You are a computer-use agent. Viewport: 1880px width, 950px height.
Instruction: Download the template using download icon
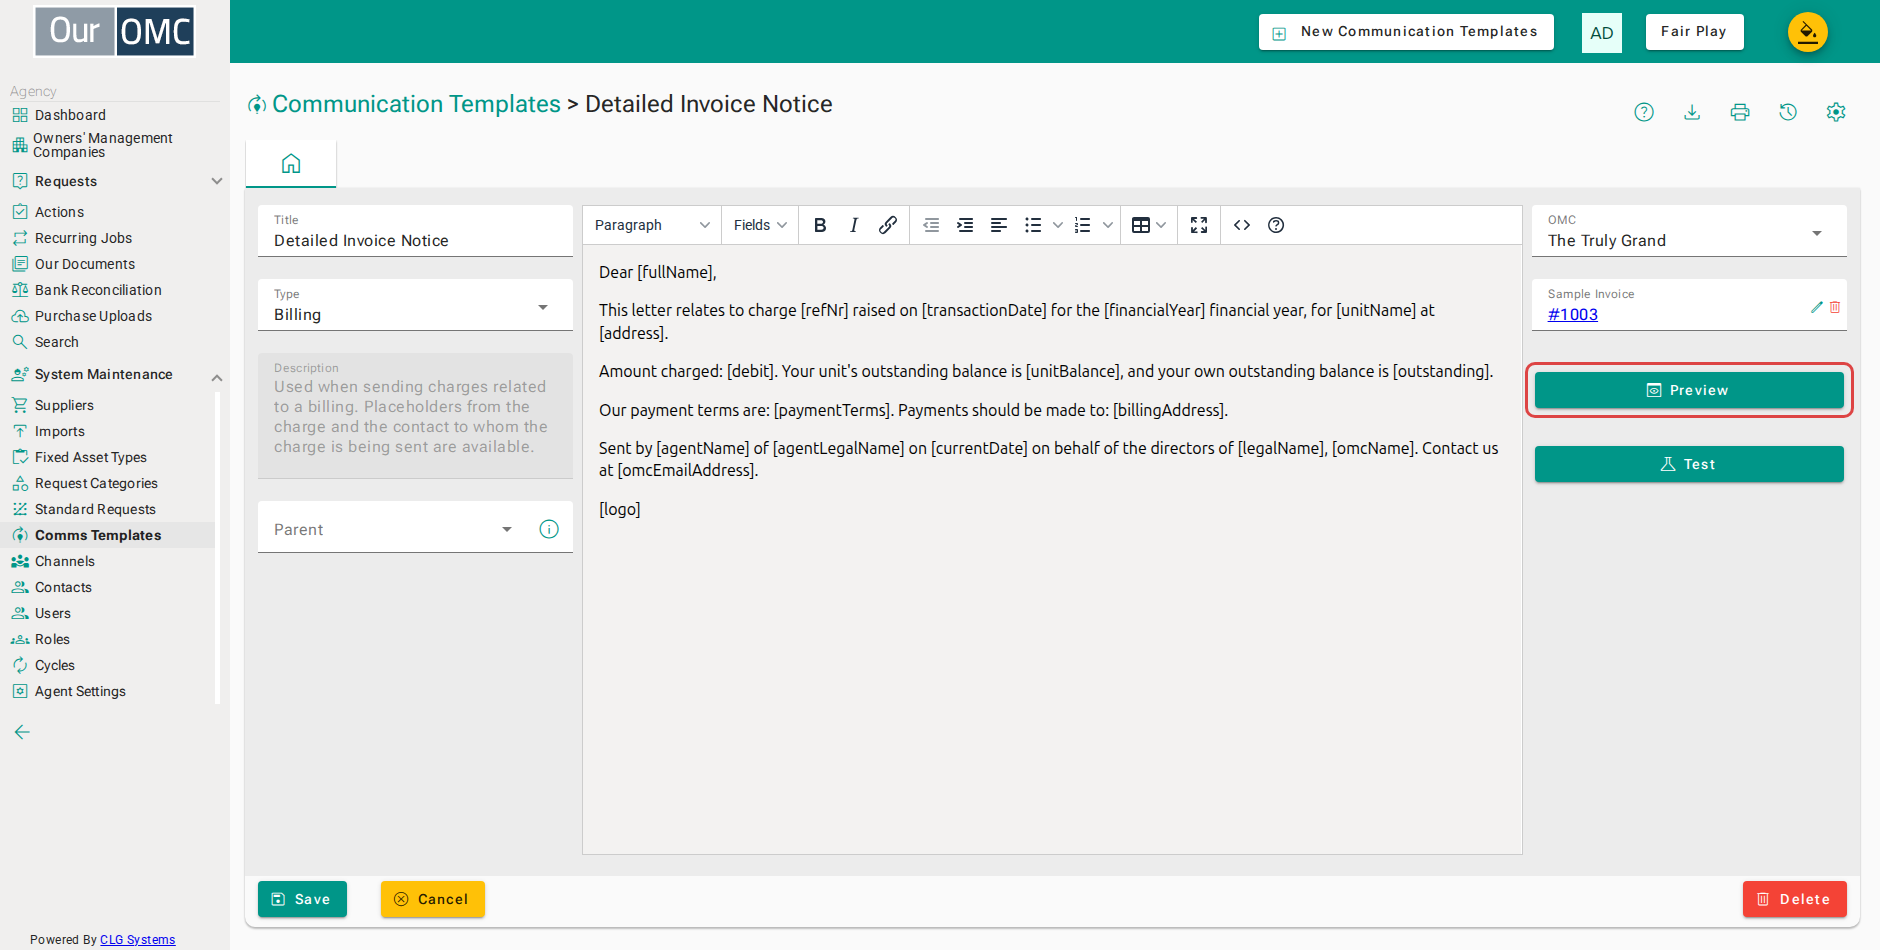click(x=1692, y=112)
